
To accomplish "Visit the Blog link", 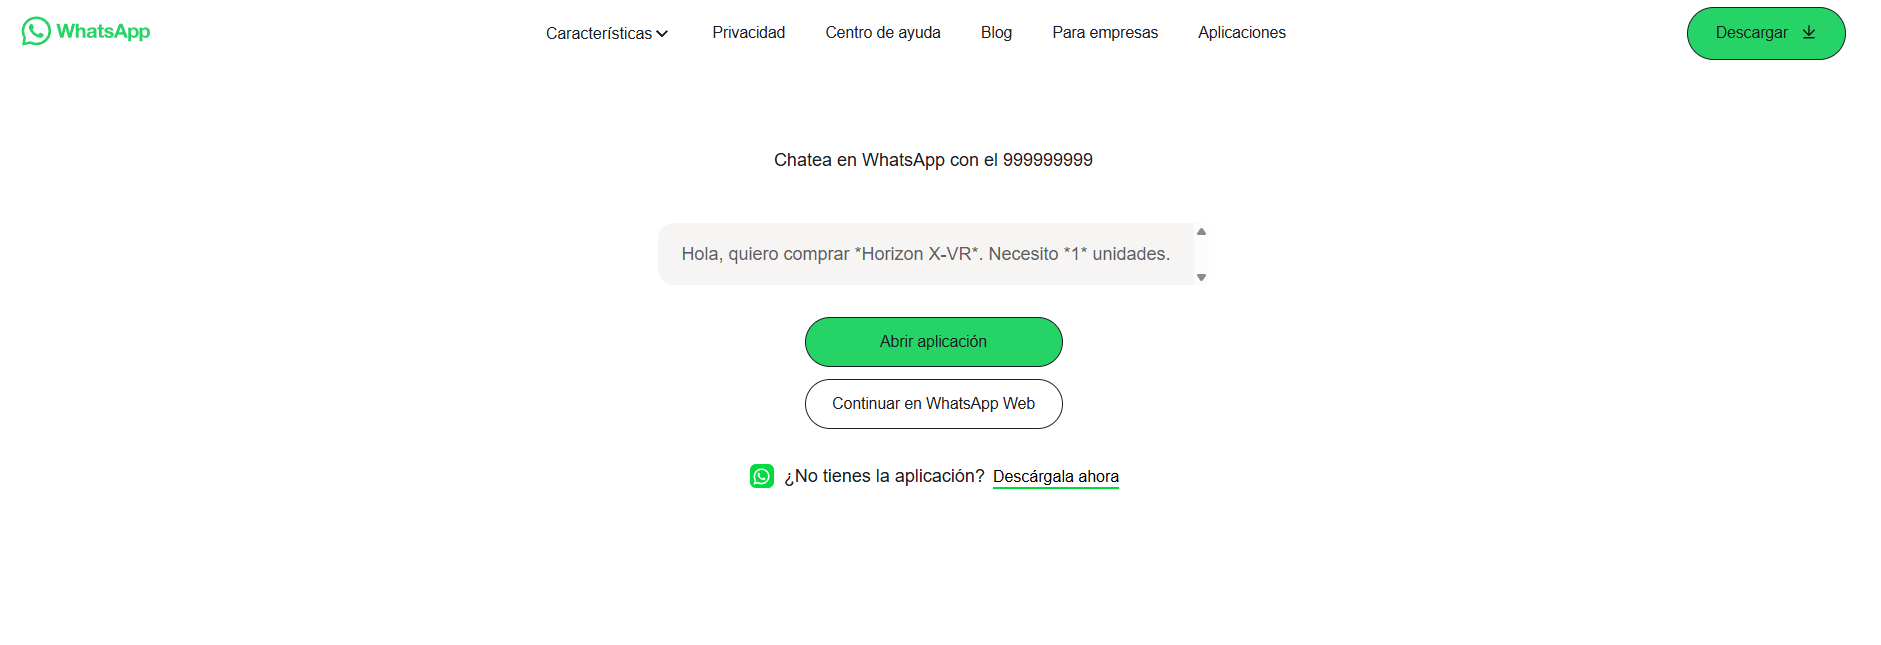I will click(x=996, y=33).
